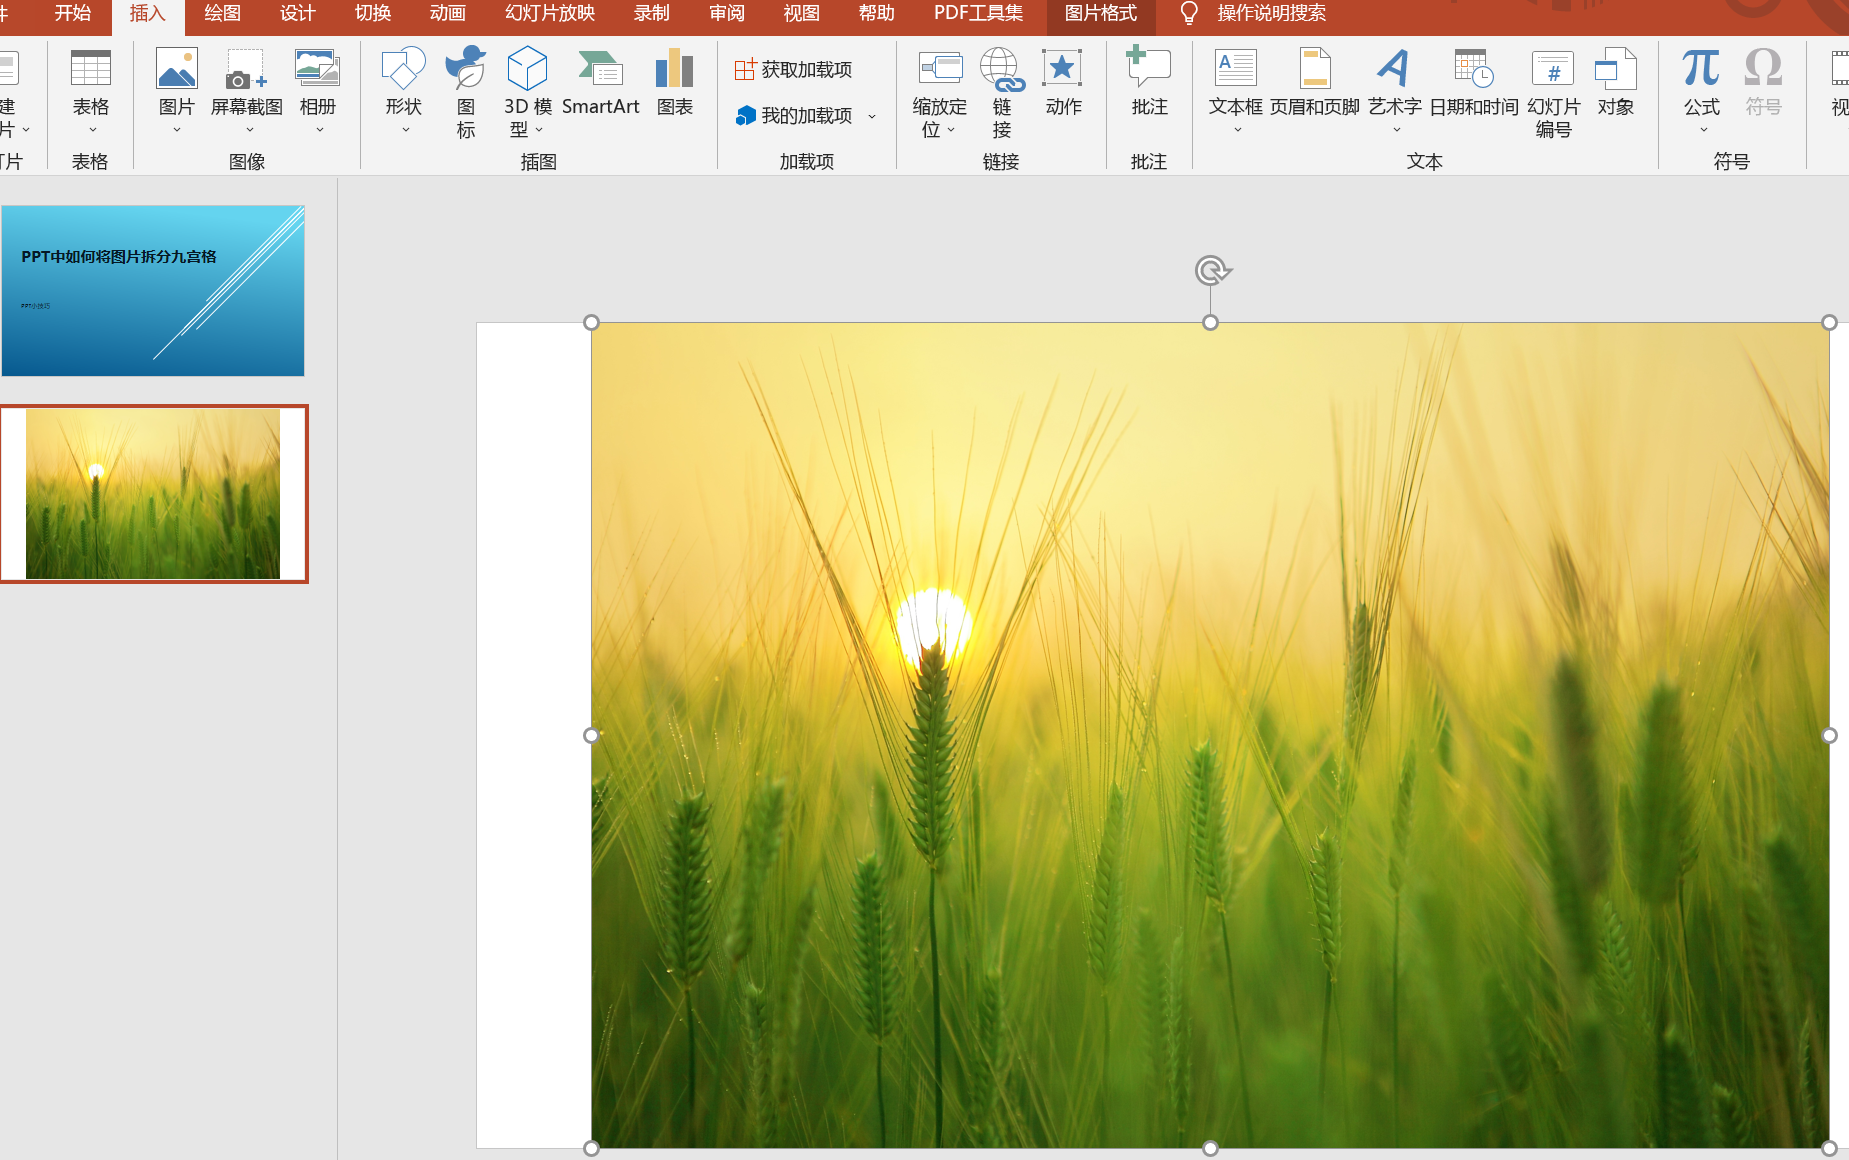1849x1160 pixels.
Task: Click the top-middle picture resize handle
Action: click(1210, 322)
